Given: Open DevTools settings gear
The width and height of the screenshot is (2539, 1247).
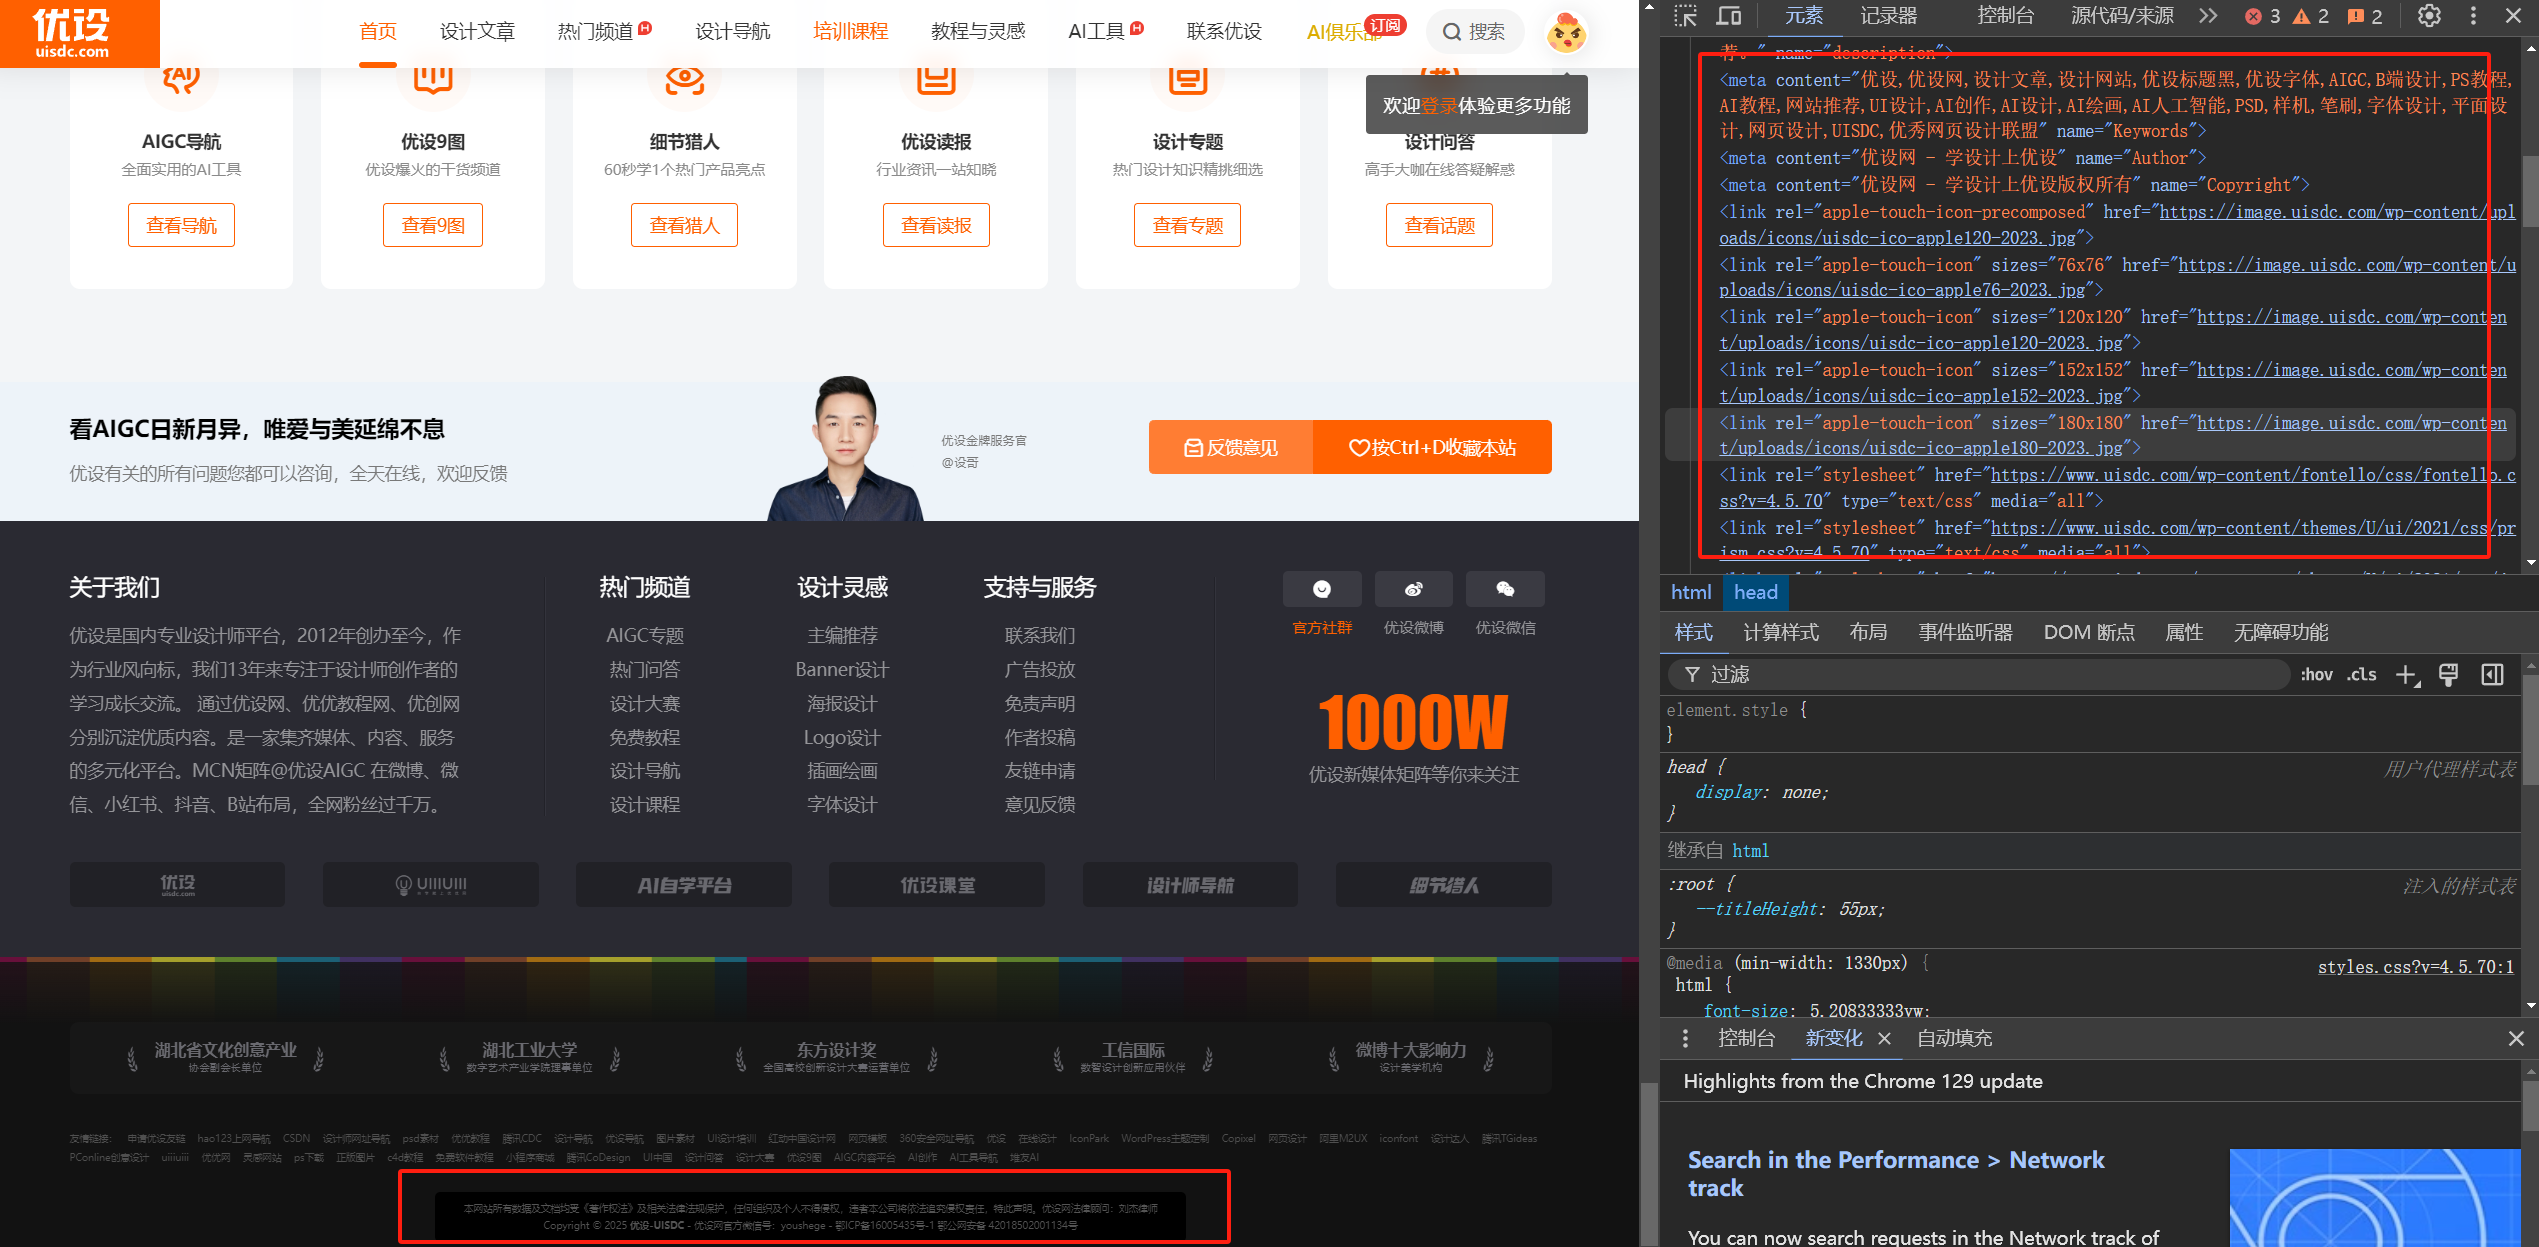Looking at the screenshot, I should [2429, 16].
